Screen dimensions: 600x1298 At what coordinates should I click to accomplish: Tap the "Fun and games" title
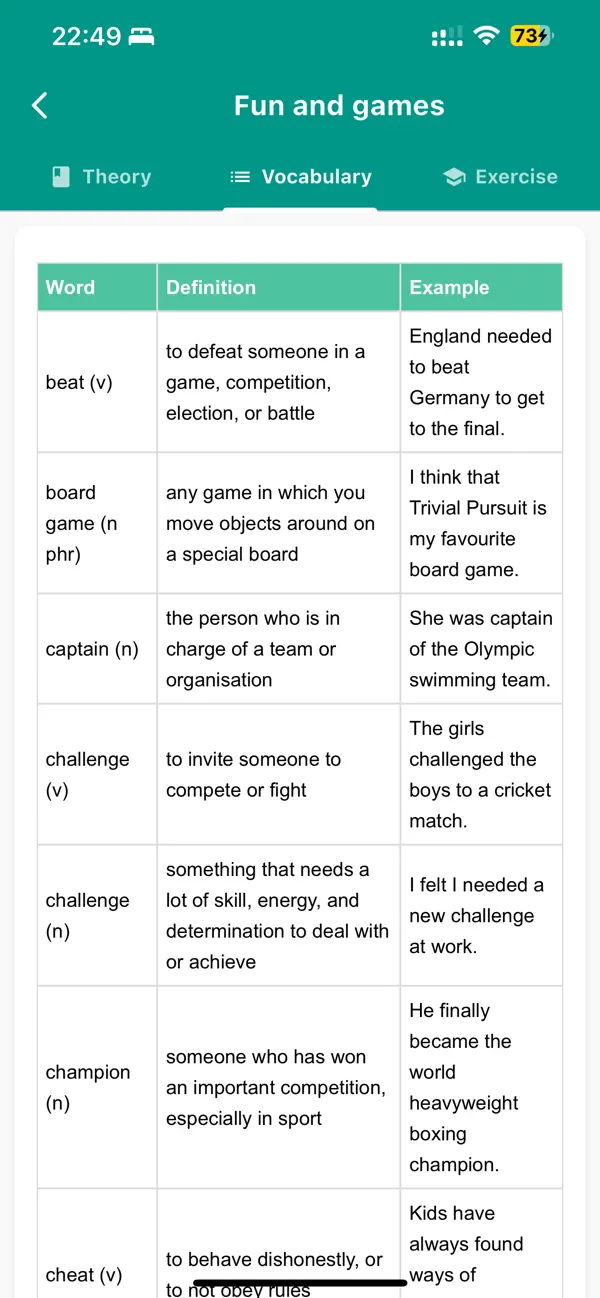[x=339, y=105]
